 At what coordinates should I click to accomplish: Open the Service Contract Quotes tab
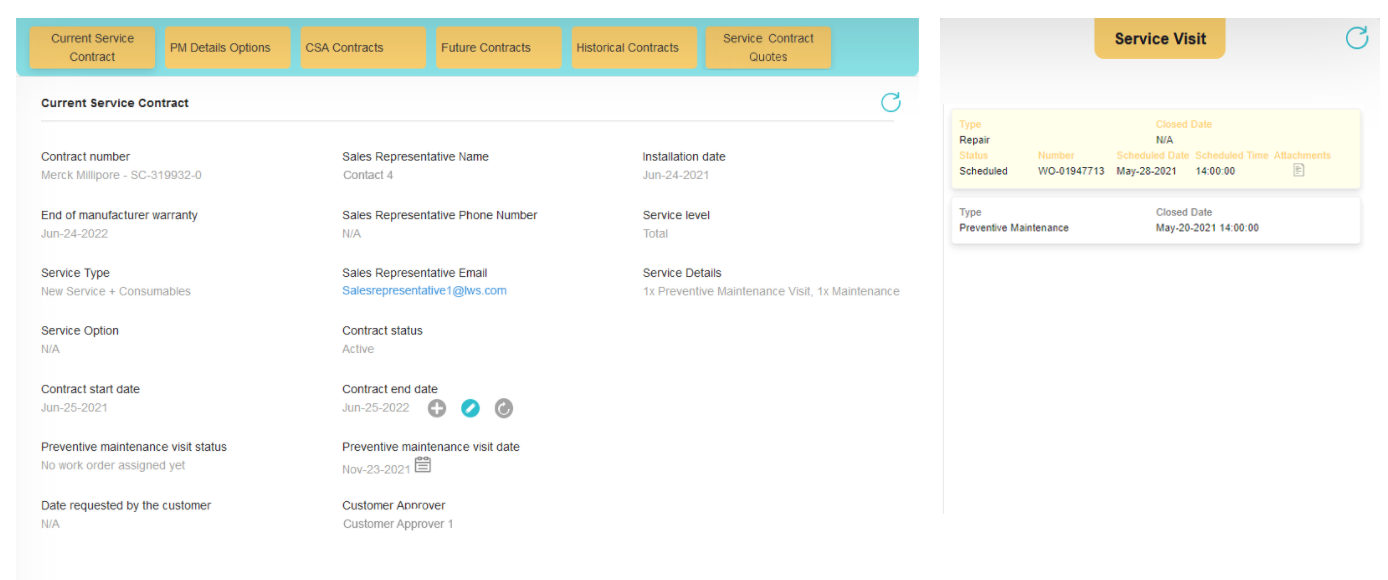768,47
